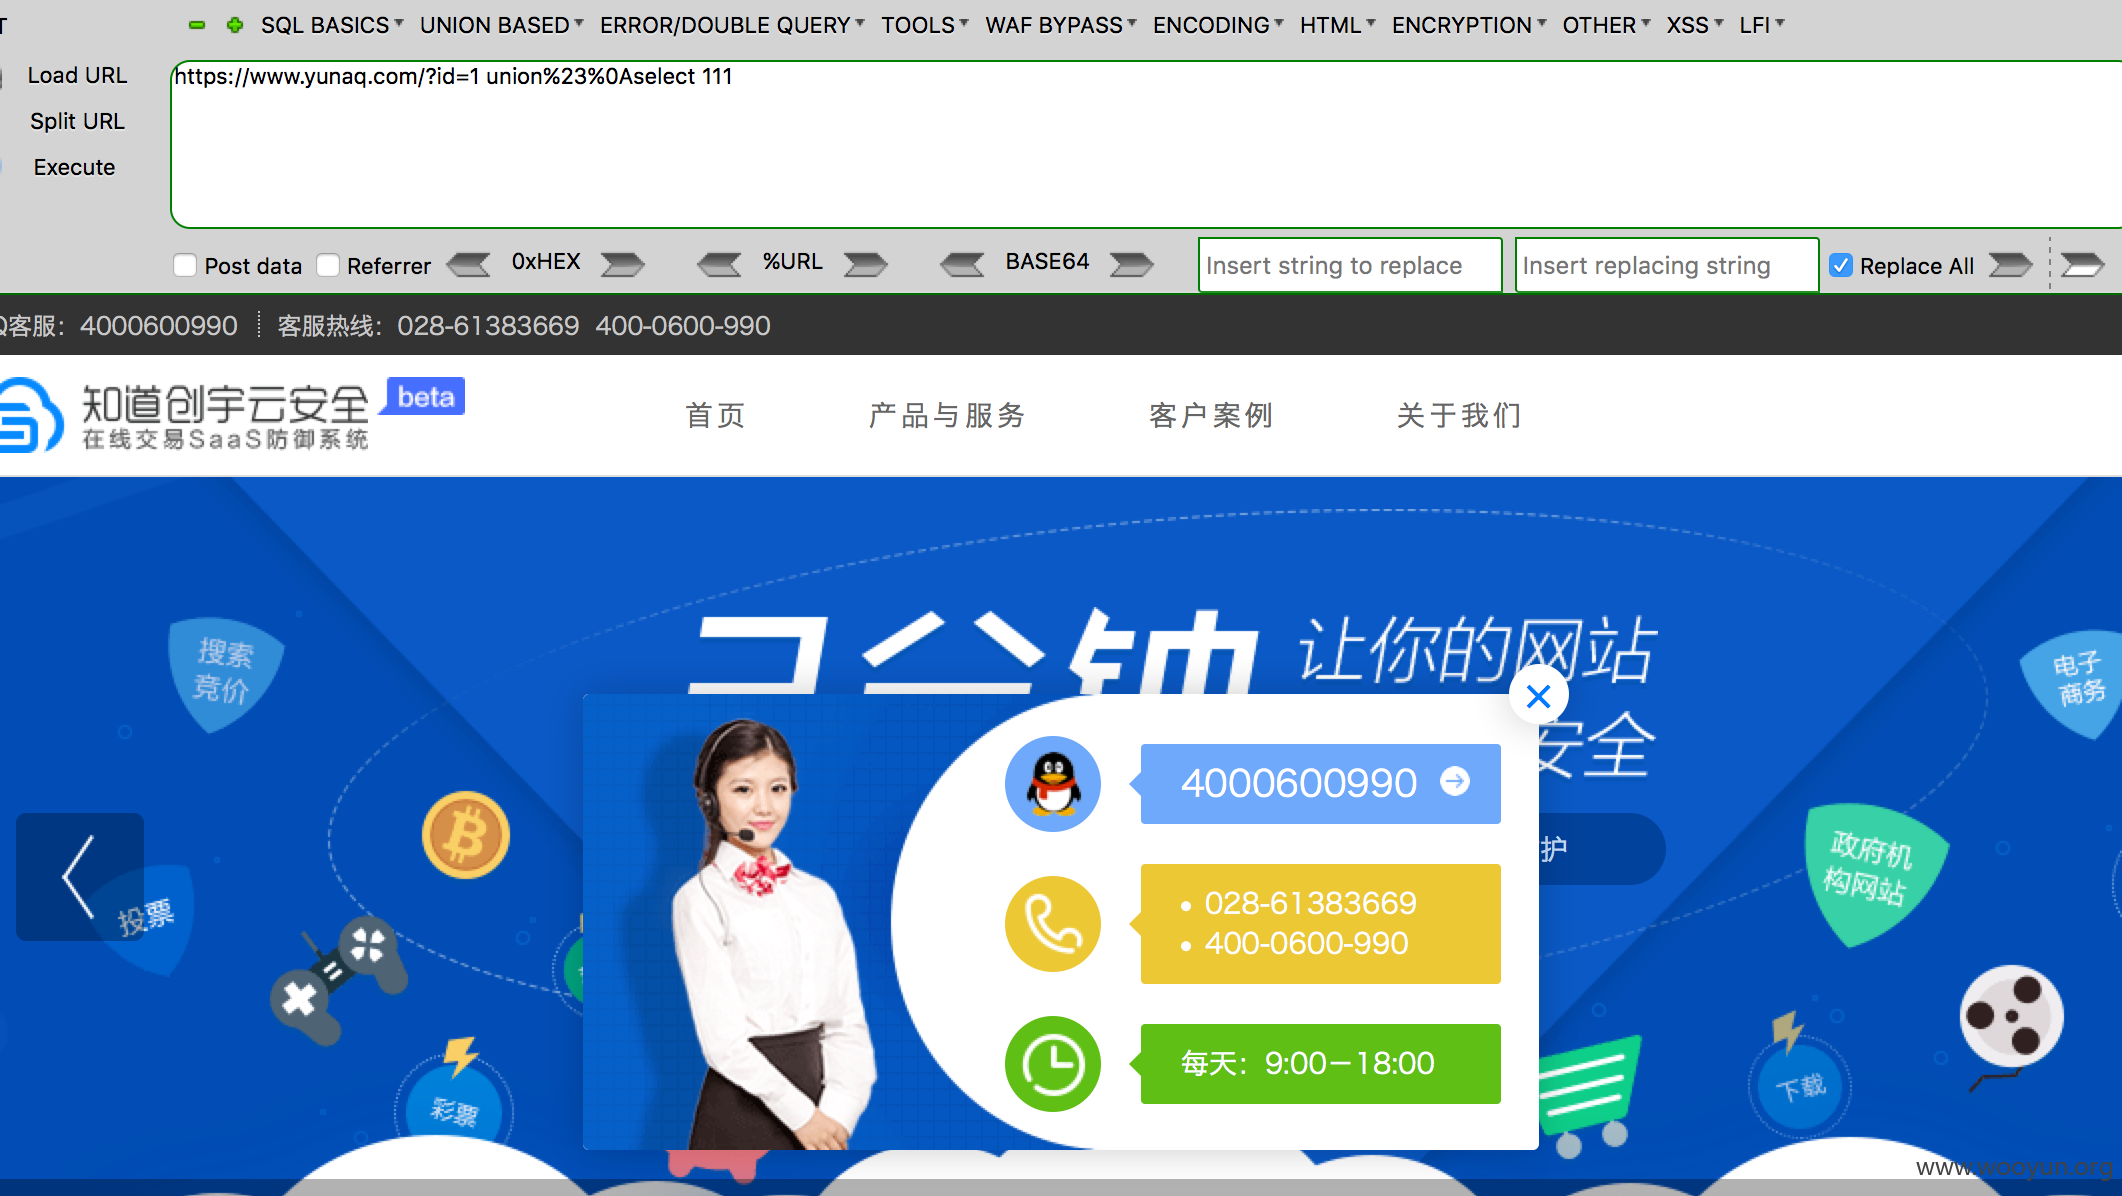Click the green plus icon in HackBar

pos(235,25)
